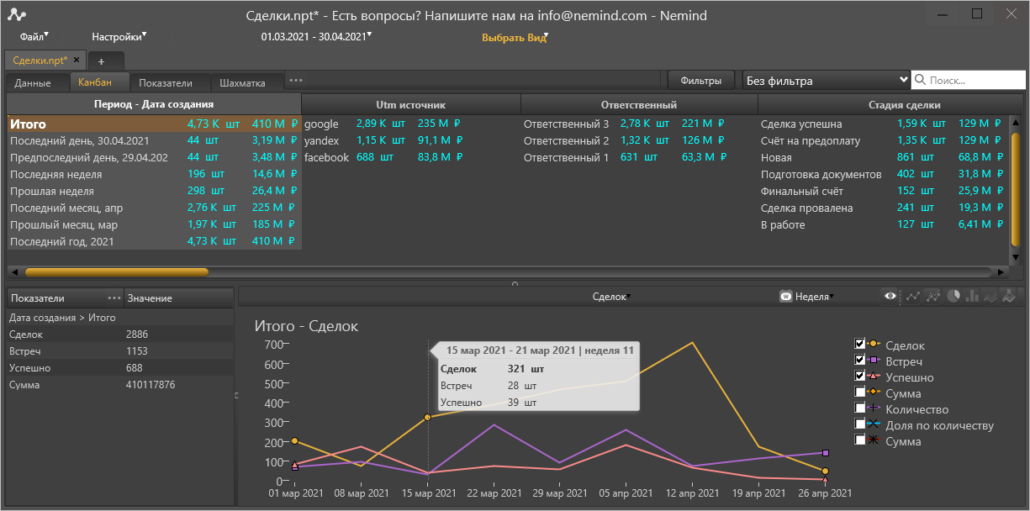The width and height of the screenshot is (1030, 511).
Task: Uncheck the Сделок series checkbox
Action: (860, 345)
